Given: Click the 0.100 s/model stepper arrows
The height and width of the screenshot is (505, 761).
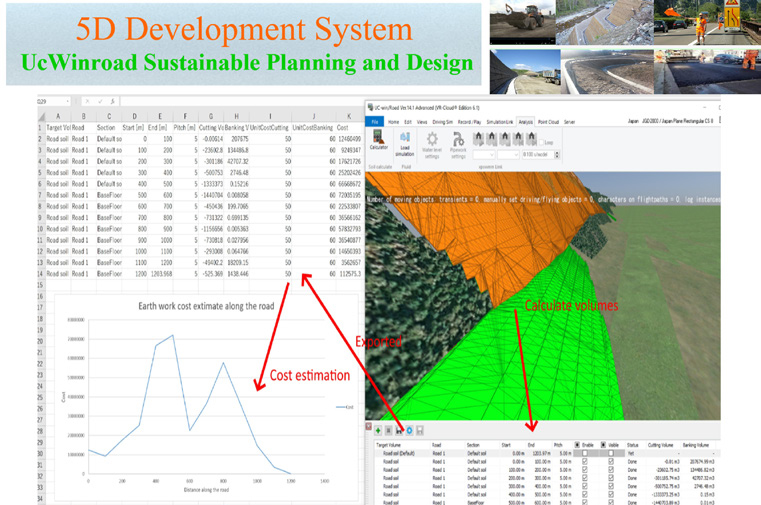Looking at the screenshot, I should tap(557, 155).
